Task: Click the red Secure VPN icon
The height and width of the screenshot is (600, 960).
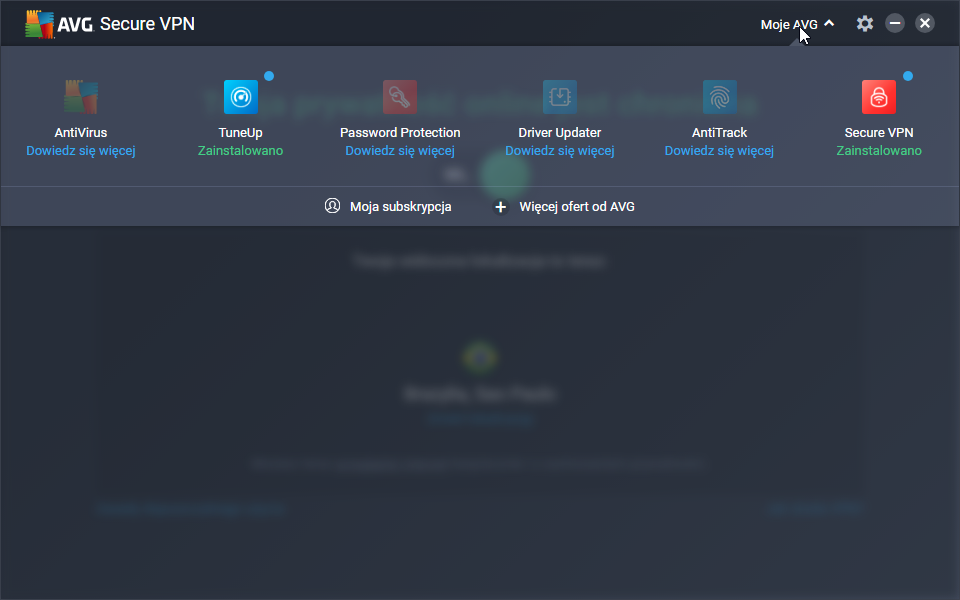Action: 879,97
